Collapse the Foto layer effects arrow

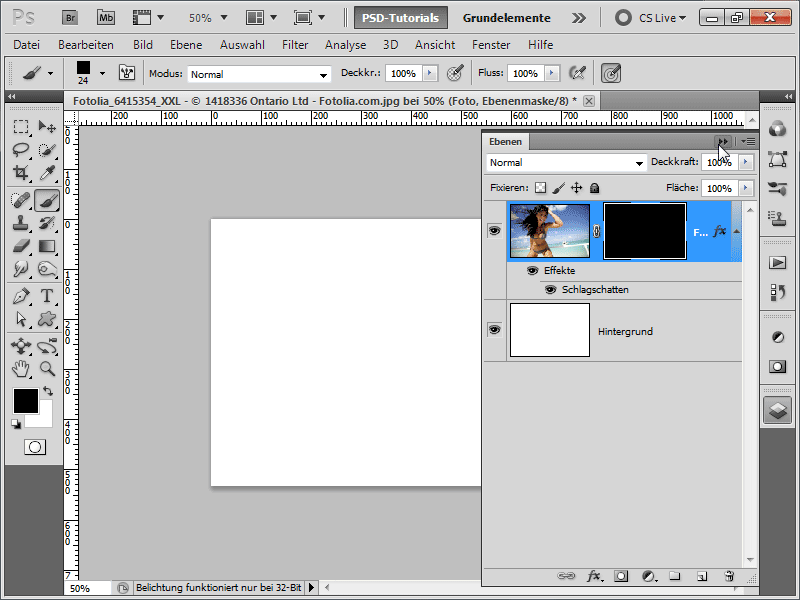coord(737,232)
